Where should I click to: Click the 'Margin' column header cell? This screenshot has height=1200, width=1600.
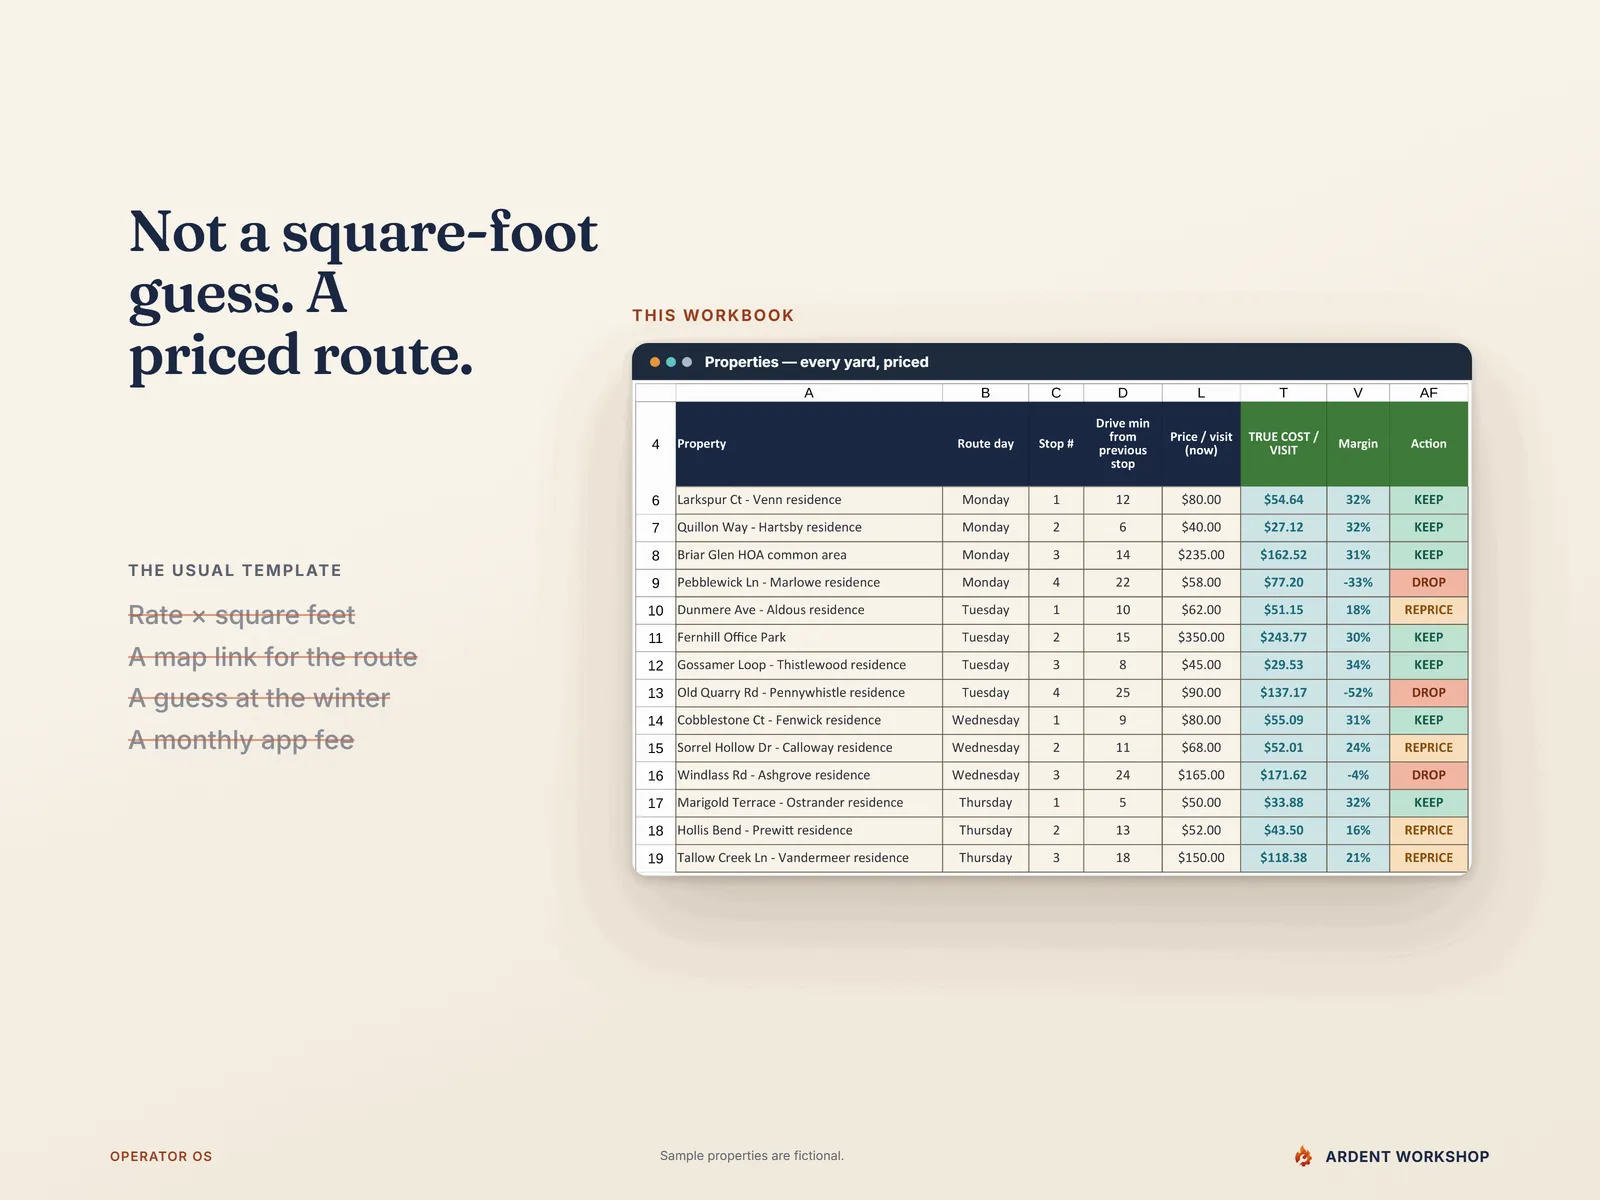click(1358, 444)
